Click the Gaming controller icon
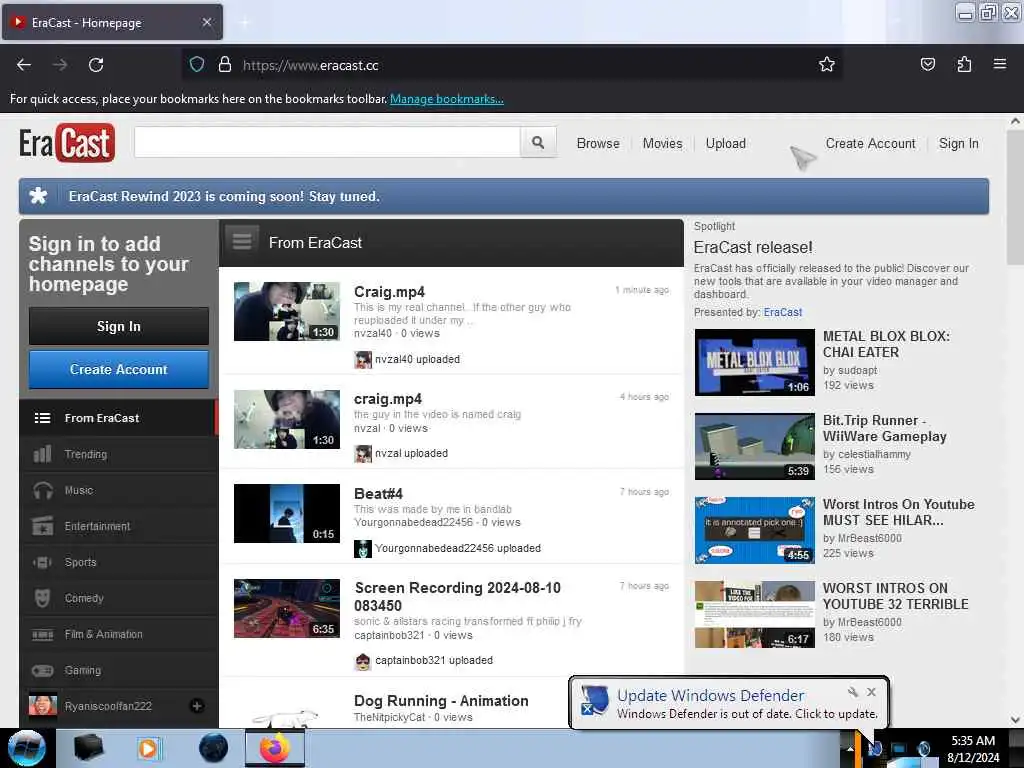This screenshot has width=1024, height=768. point(42,670)
